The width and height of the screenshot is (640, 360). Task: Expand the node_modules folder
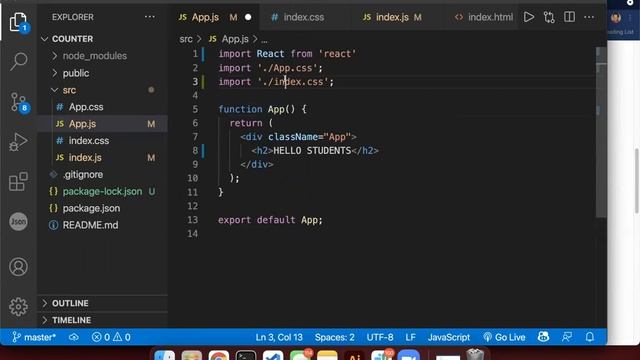[102, 56]
